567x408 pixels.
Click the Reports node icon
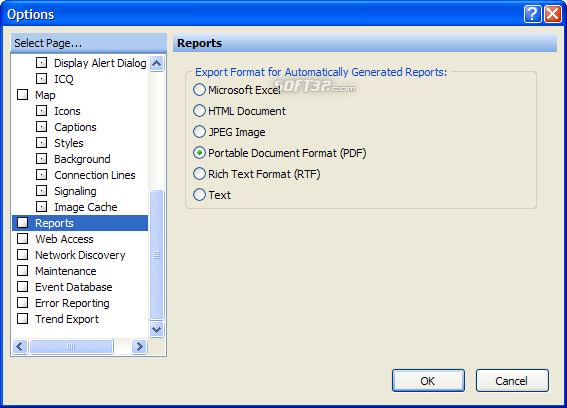click(x=22, y=222)
